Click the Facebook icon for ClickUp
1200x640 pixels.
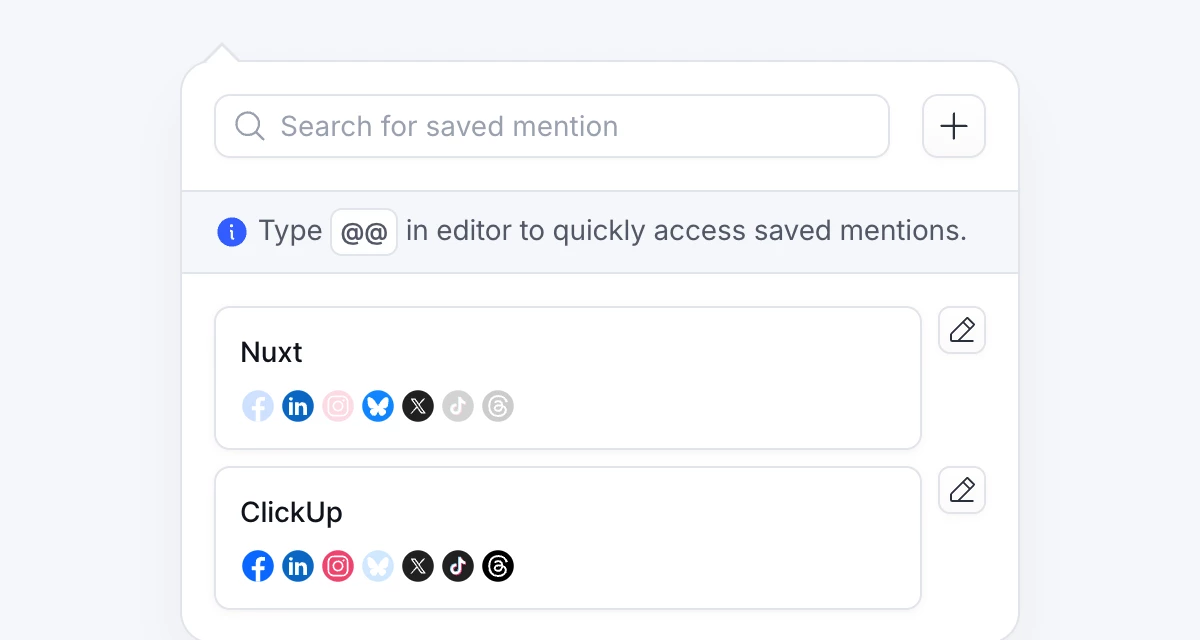point(258,566)
